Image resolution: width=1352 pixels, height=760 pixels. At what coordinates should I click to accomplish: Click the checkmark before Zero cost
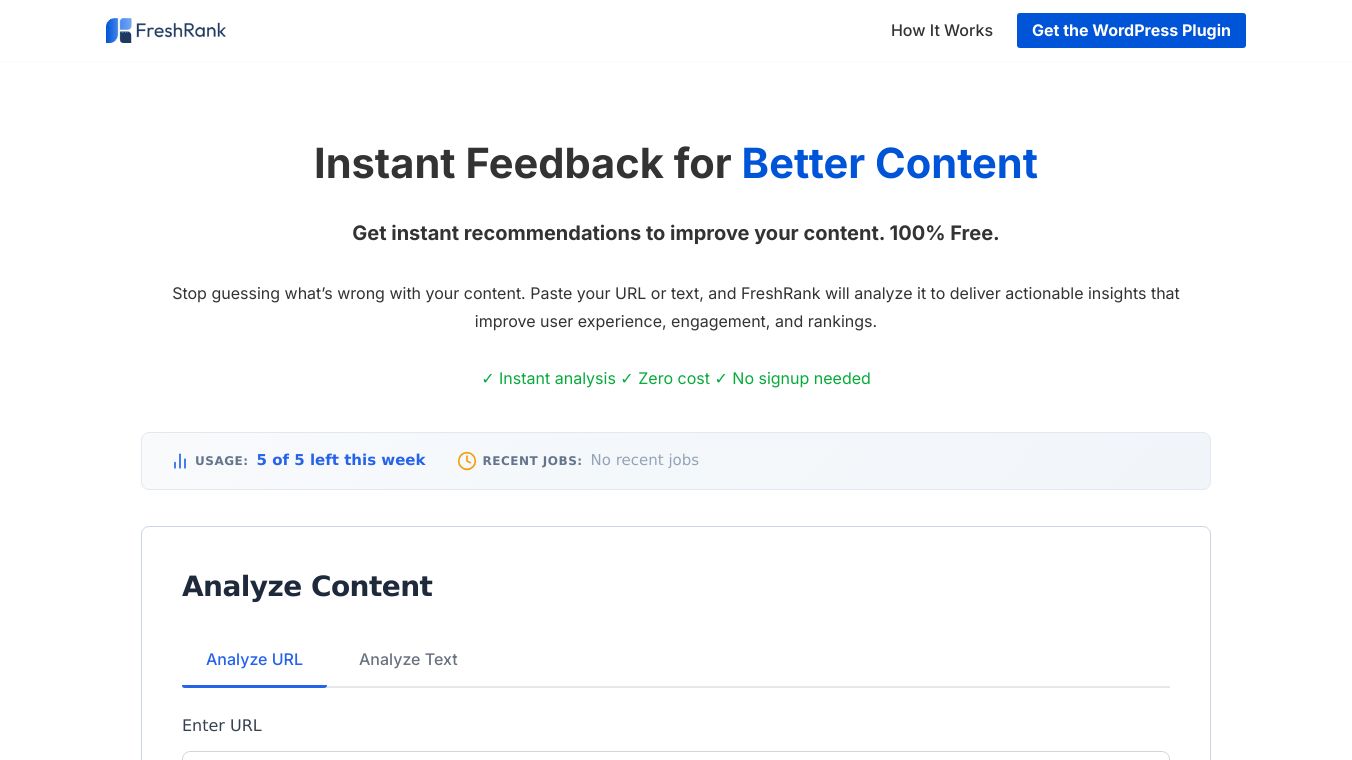(x=626, y=379)
